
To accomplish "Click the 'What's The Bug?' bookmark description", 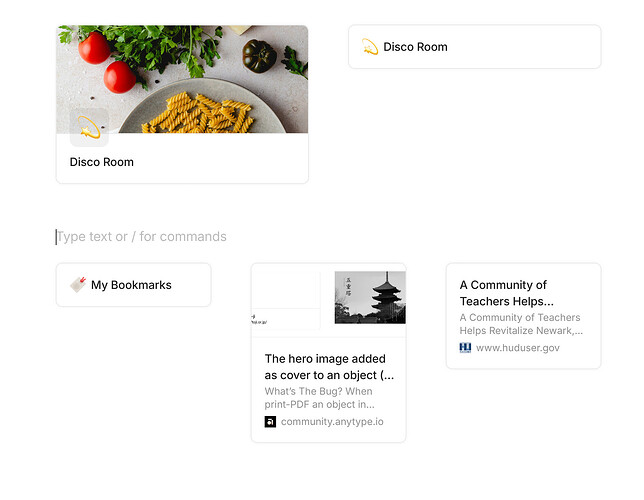I will [x=320, y=398].
